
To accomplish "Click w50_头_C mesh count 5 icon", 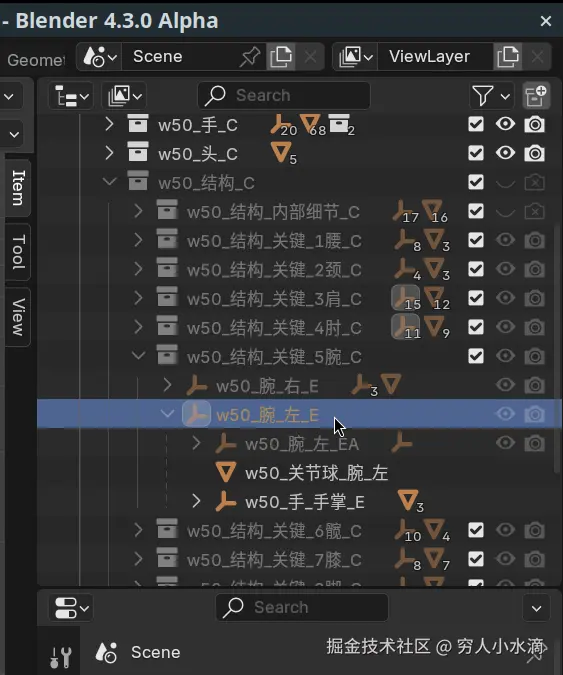I will (282, 153).
